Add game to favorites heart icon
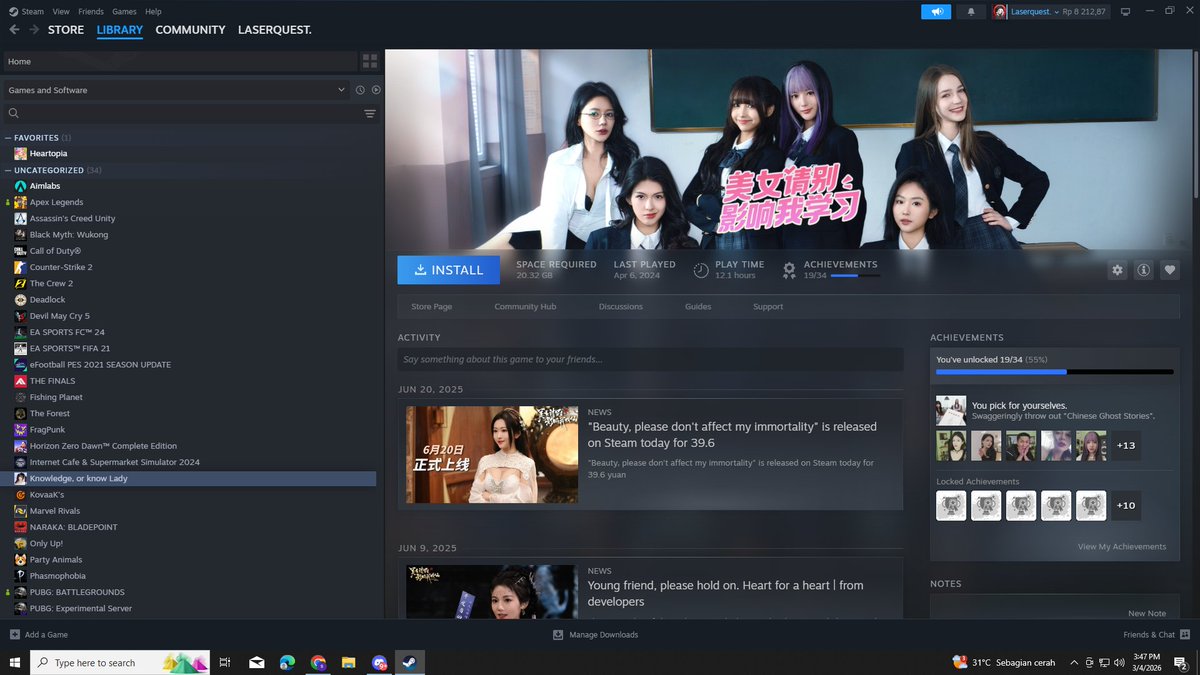The image size is (1200, 675). pyautogui.click(x=1170, y=270)
